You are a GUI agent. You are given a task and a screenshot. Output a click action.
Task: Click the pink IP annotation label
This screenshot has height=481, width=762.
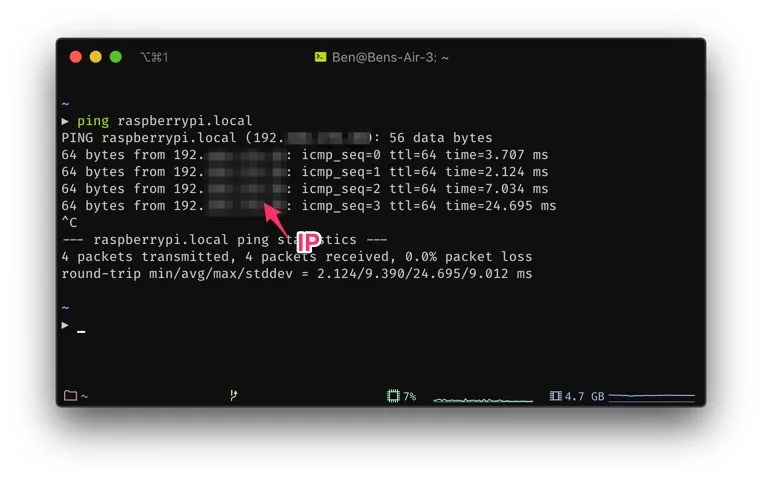(309, 241)
